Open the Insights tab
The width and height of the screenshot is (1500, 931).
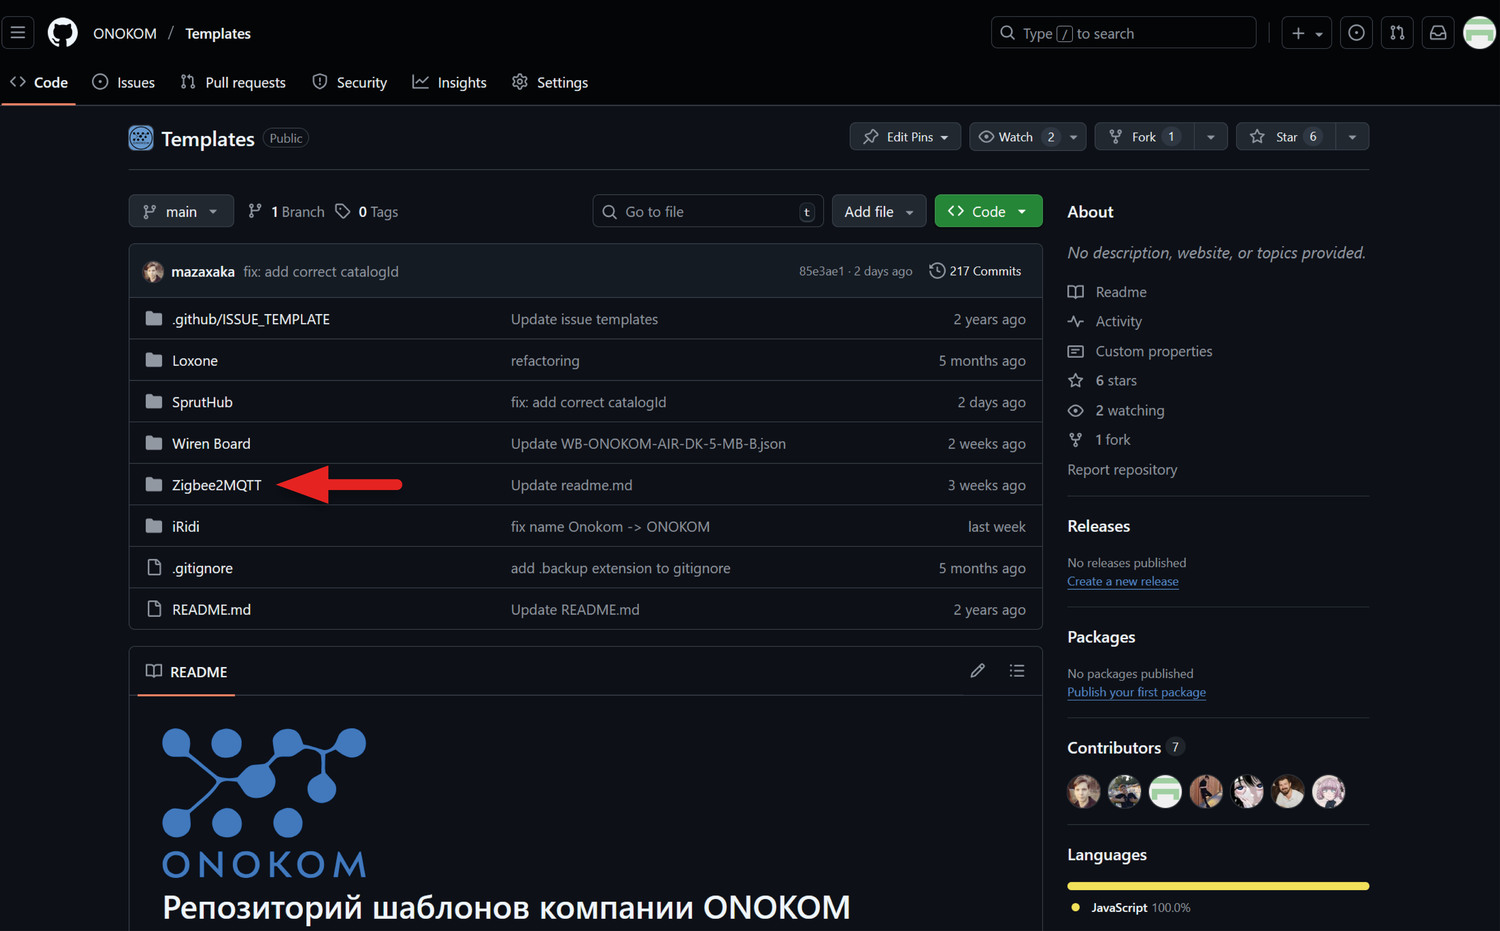449,82
